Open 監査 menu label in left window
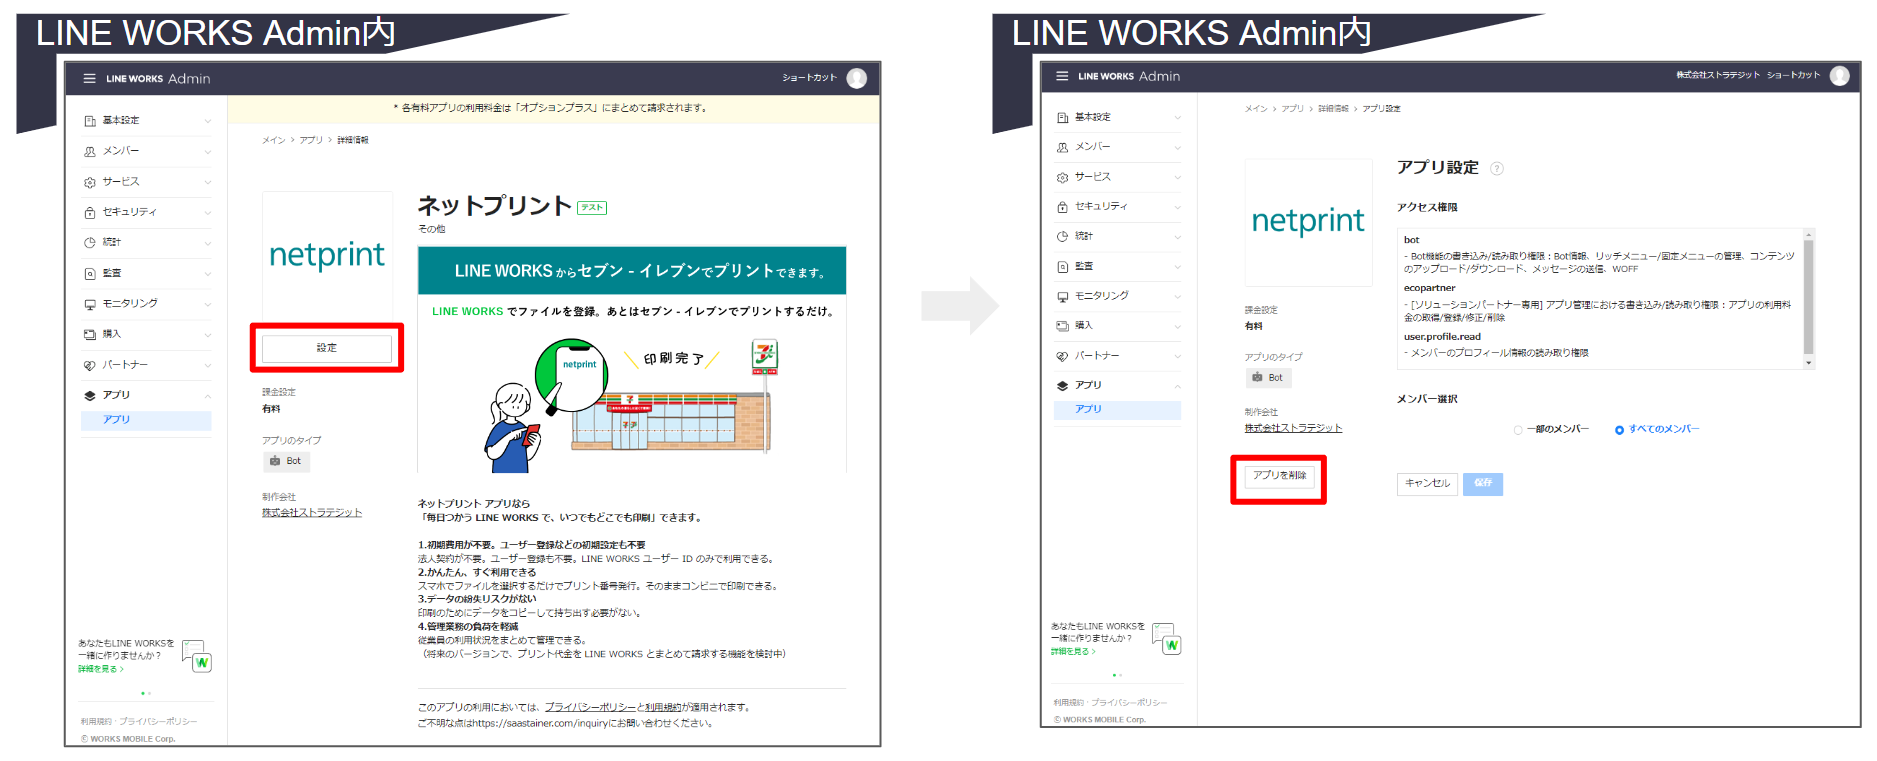The height and width of the screenshot is (761, 1877). pos(111,273)
